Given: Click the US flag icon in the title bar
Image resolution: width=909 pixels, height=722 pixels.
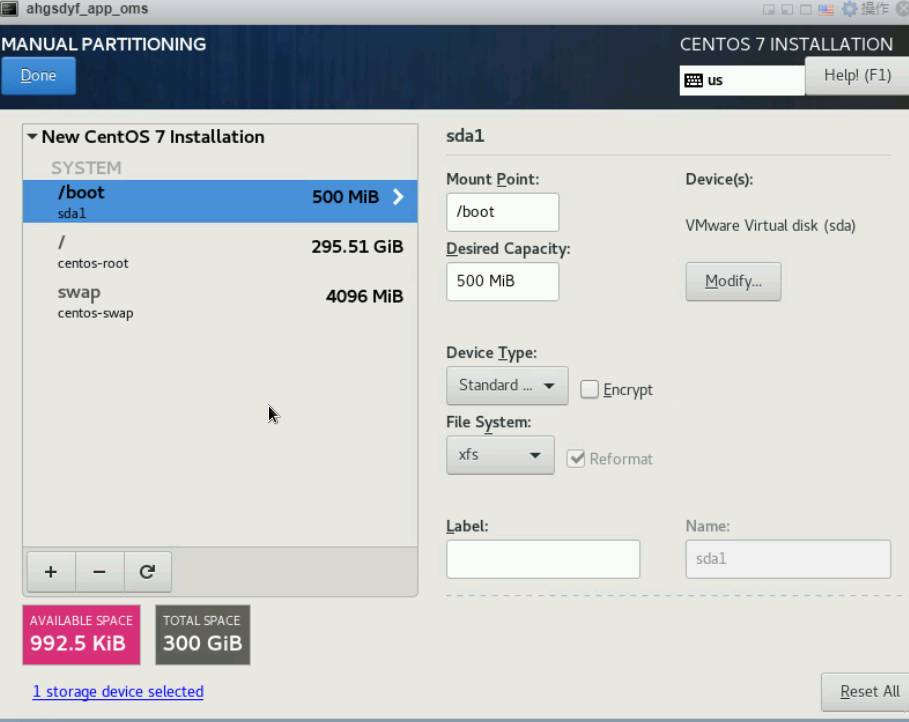Looking at the screenshot, I should (826, 9).
